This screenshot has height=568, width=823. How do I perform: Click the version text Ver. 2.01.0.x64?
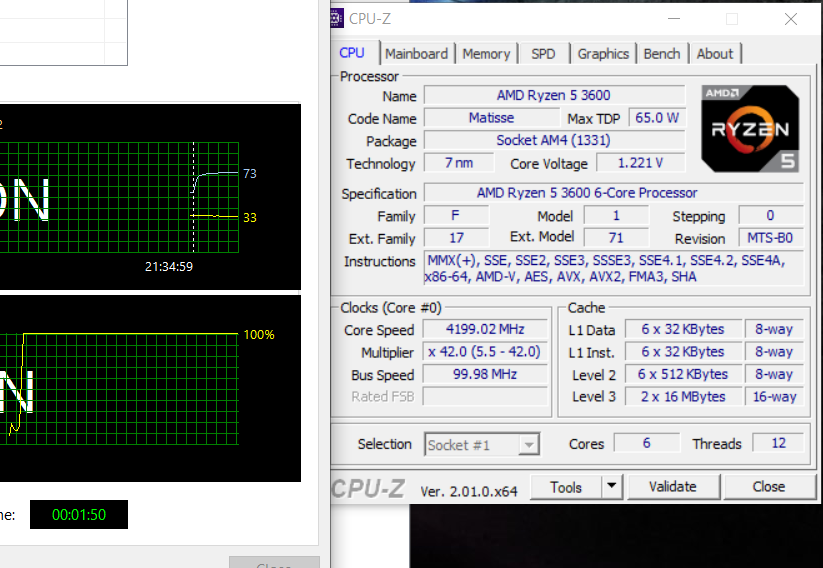pos(469,491)
